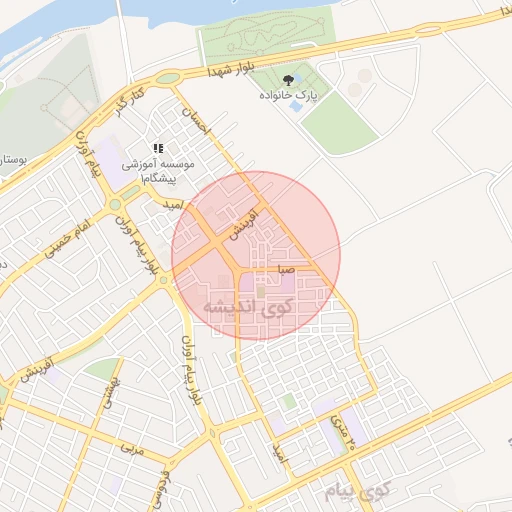Click the tree icon of پارک خانواده
The height and width of the screenshot is (512, 512).
pyautogui.click(x=288, y=80)
